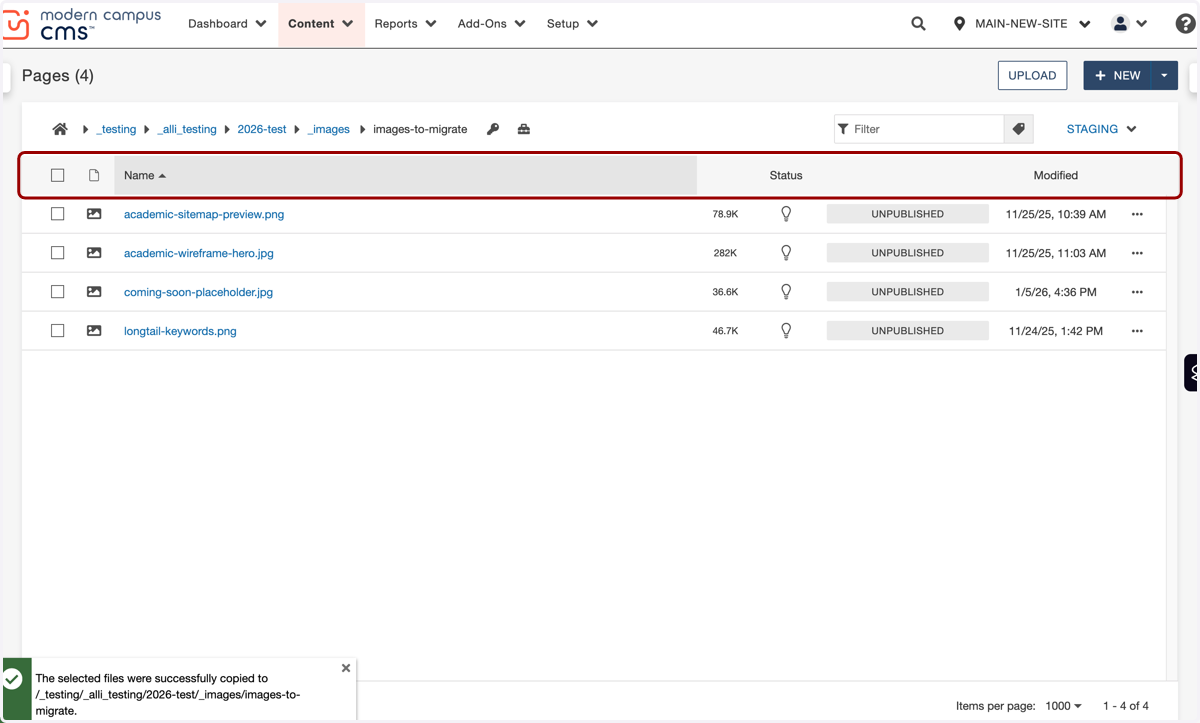Expand the NEW button dropdown arrow
The height and width of the screenshot is (723, 1200).
pyautogui.click(x=1165, y=75)
